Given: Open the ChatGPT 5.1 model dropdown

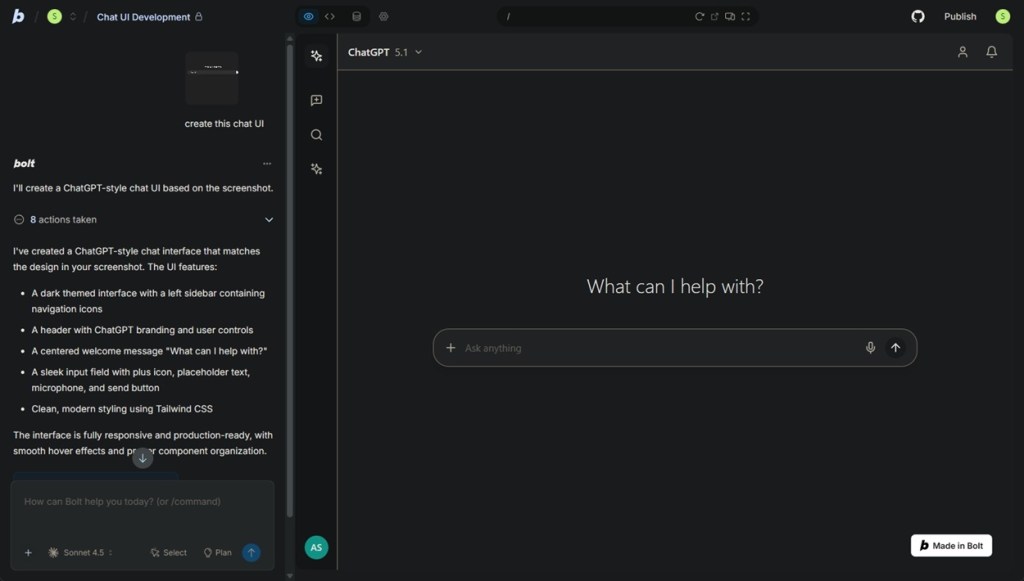Looking at the screenshot, I should click(x=418, y=52).
